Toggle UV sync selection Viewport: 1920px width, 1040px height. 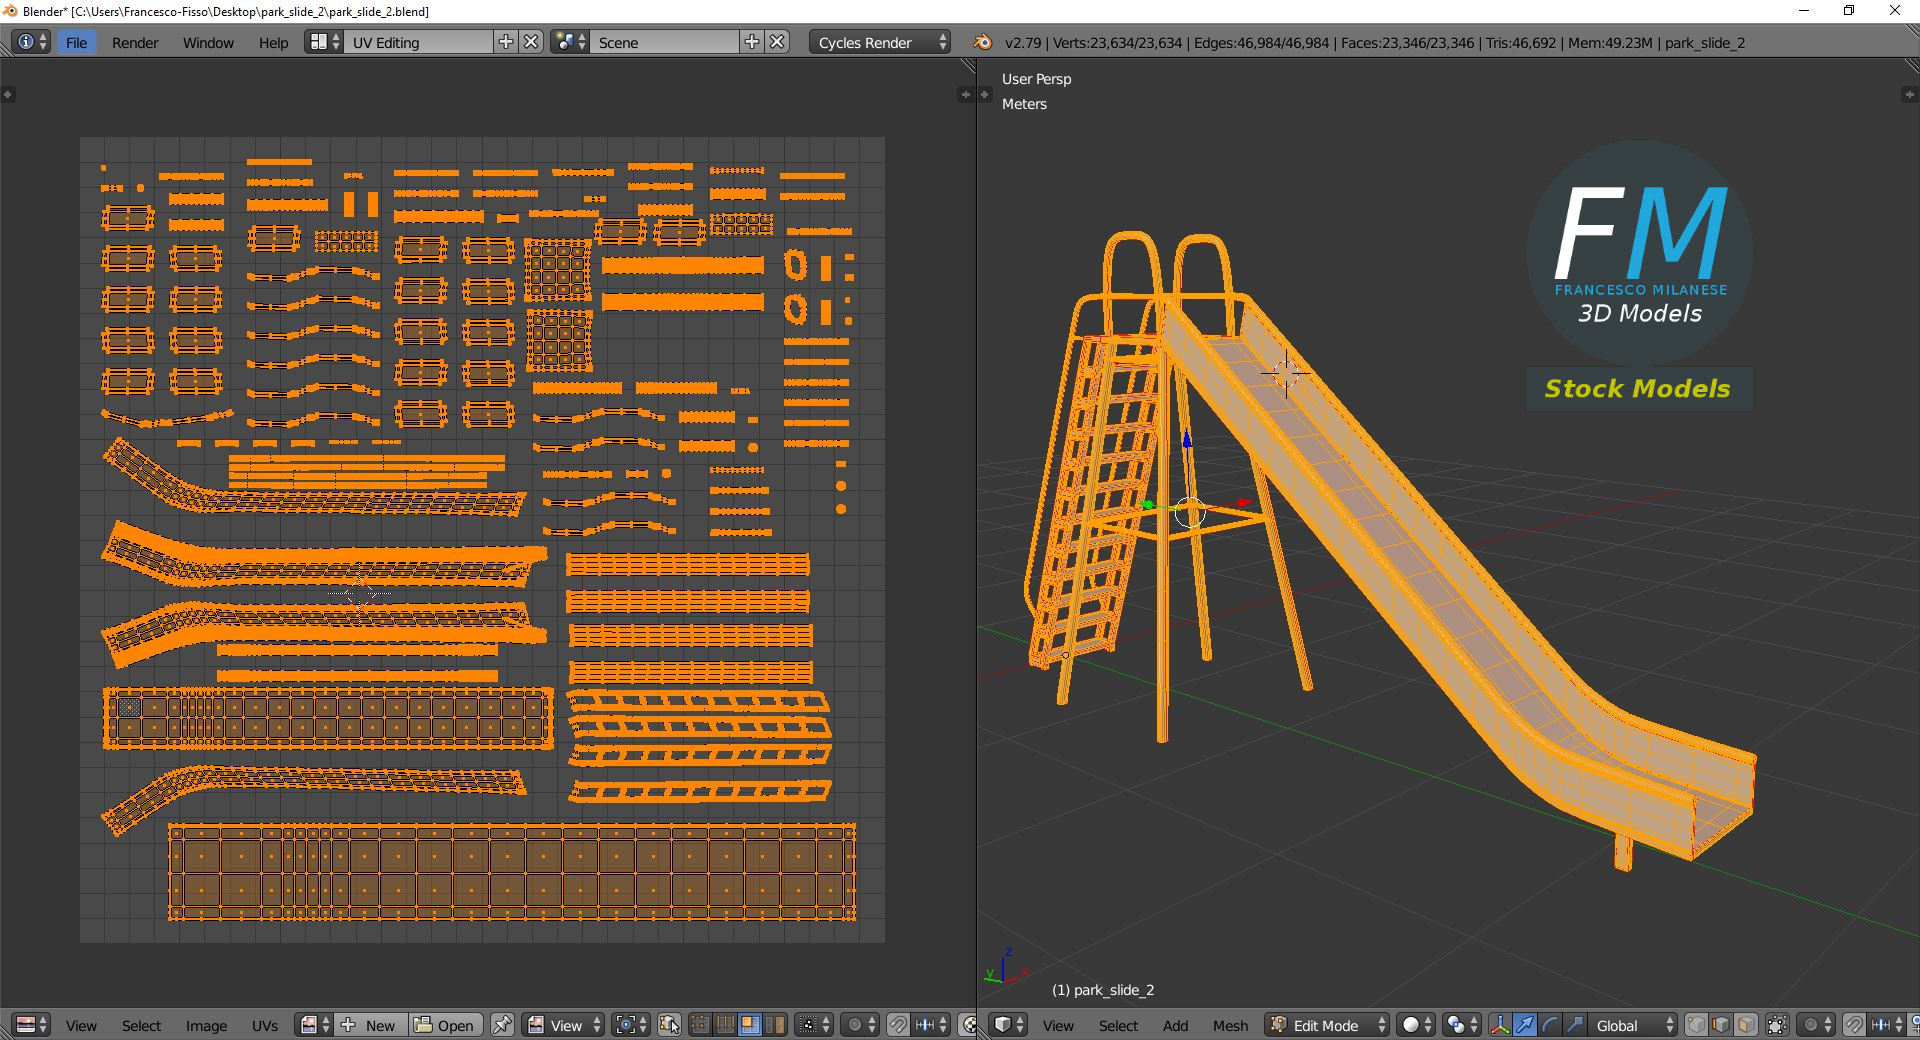(669, 1025)
